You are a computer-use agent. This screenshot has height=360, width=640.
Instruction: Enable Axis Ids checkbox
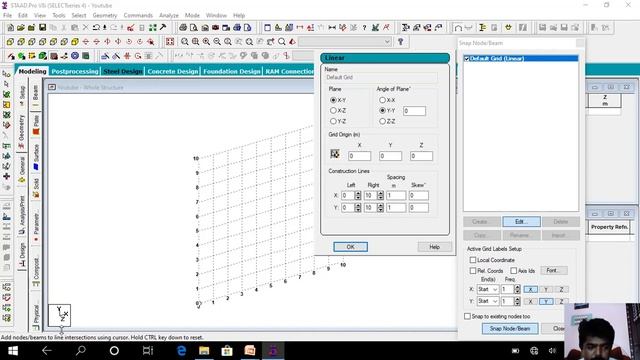[513, 271]
